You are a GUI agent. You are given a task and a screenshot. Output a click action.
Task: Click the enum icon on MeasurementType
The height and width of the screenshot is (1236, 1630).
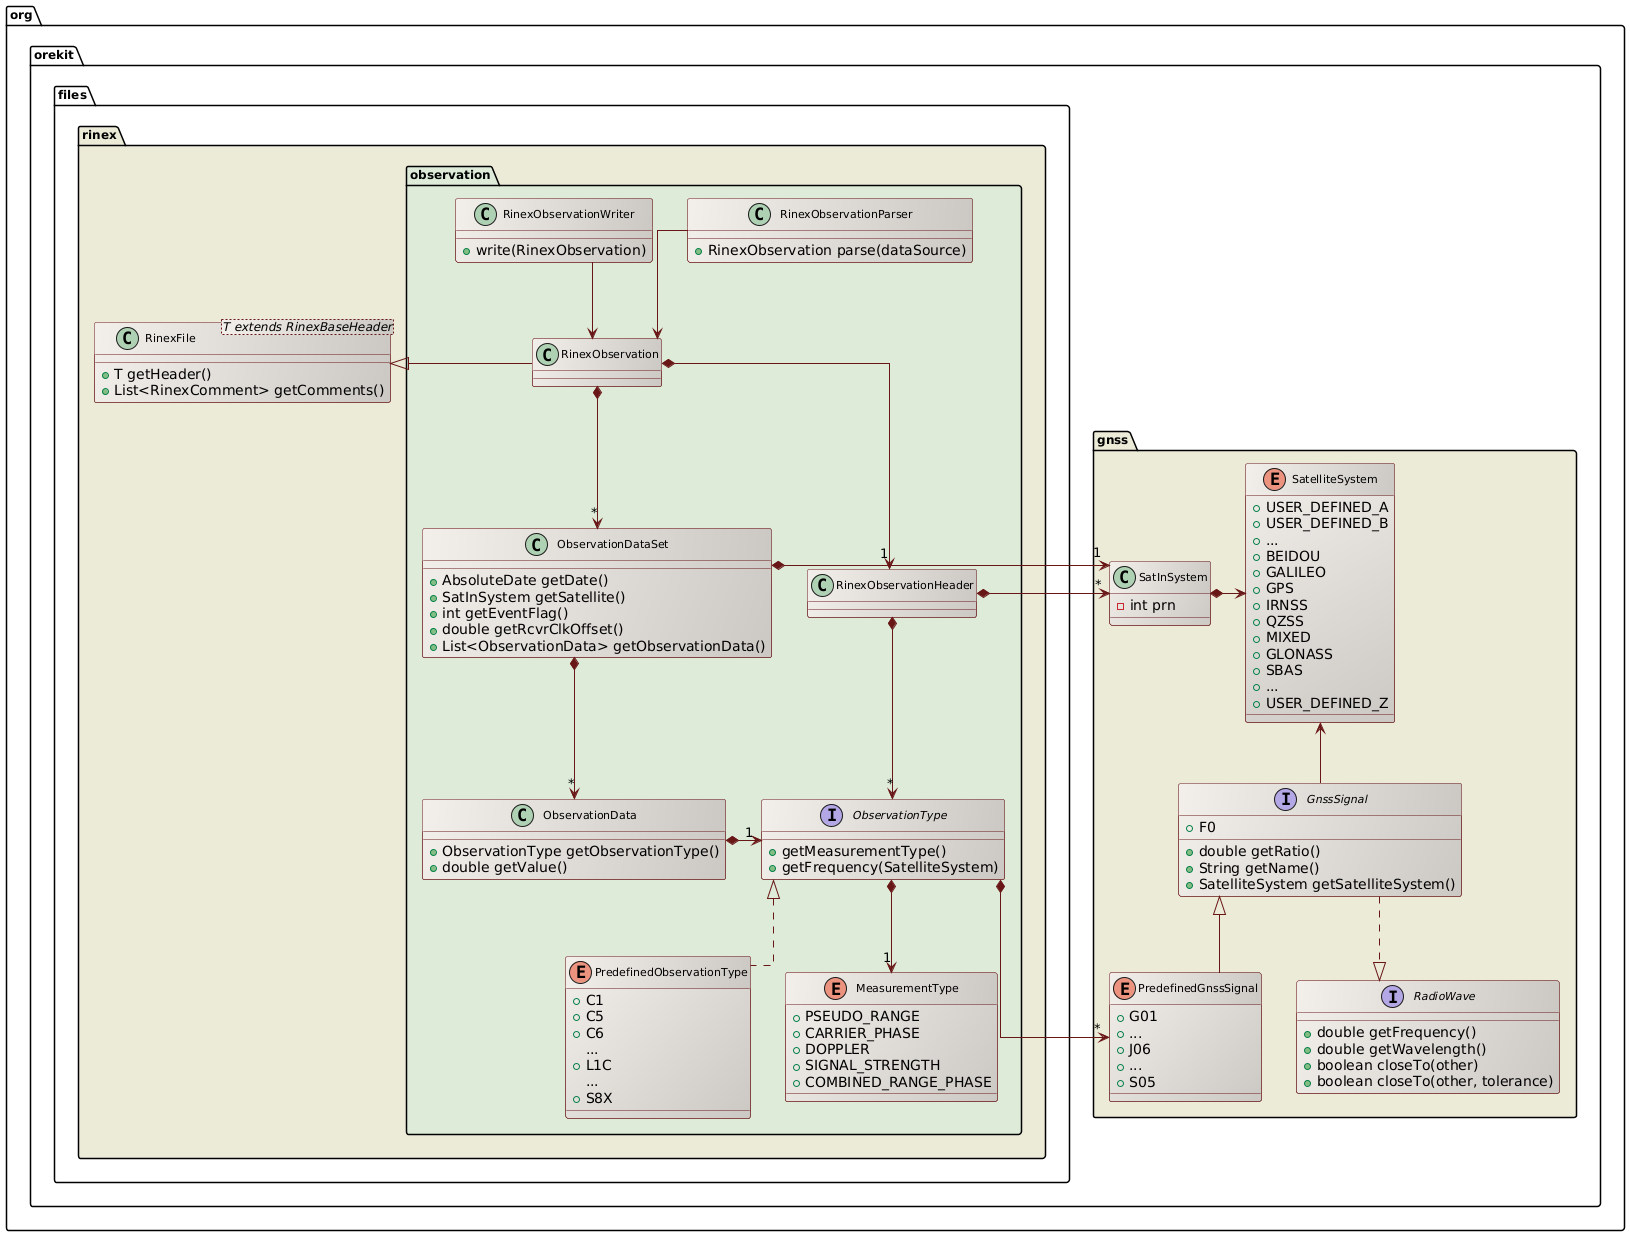(834, 988)
